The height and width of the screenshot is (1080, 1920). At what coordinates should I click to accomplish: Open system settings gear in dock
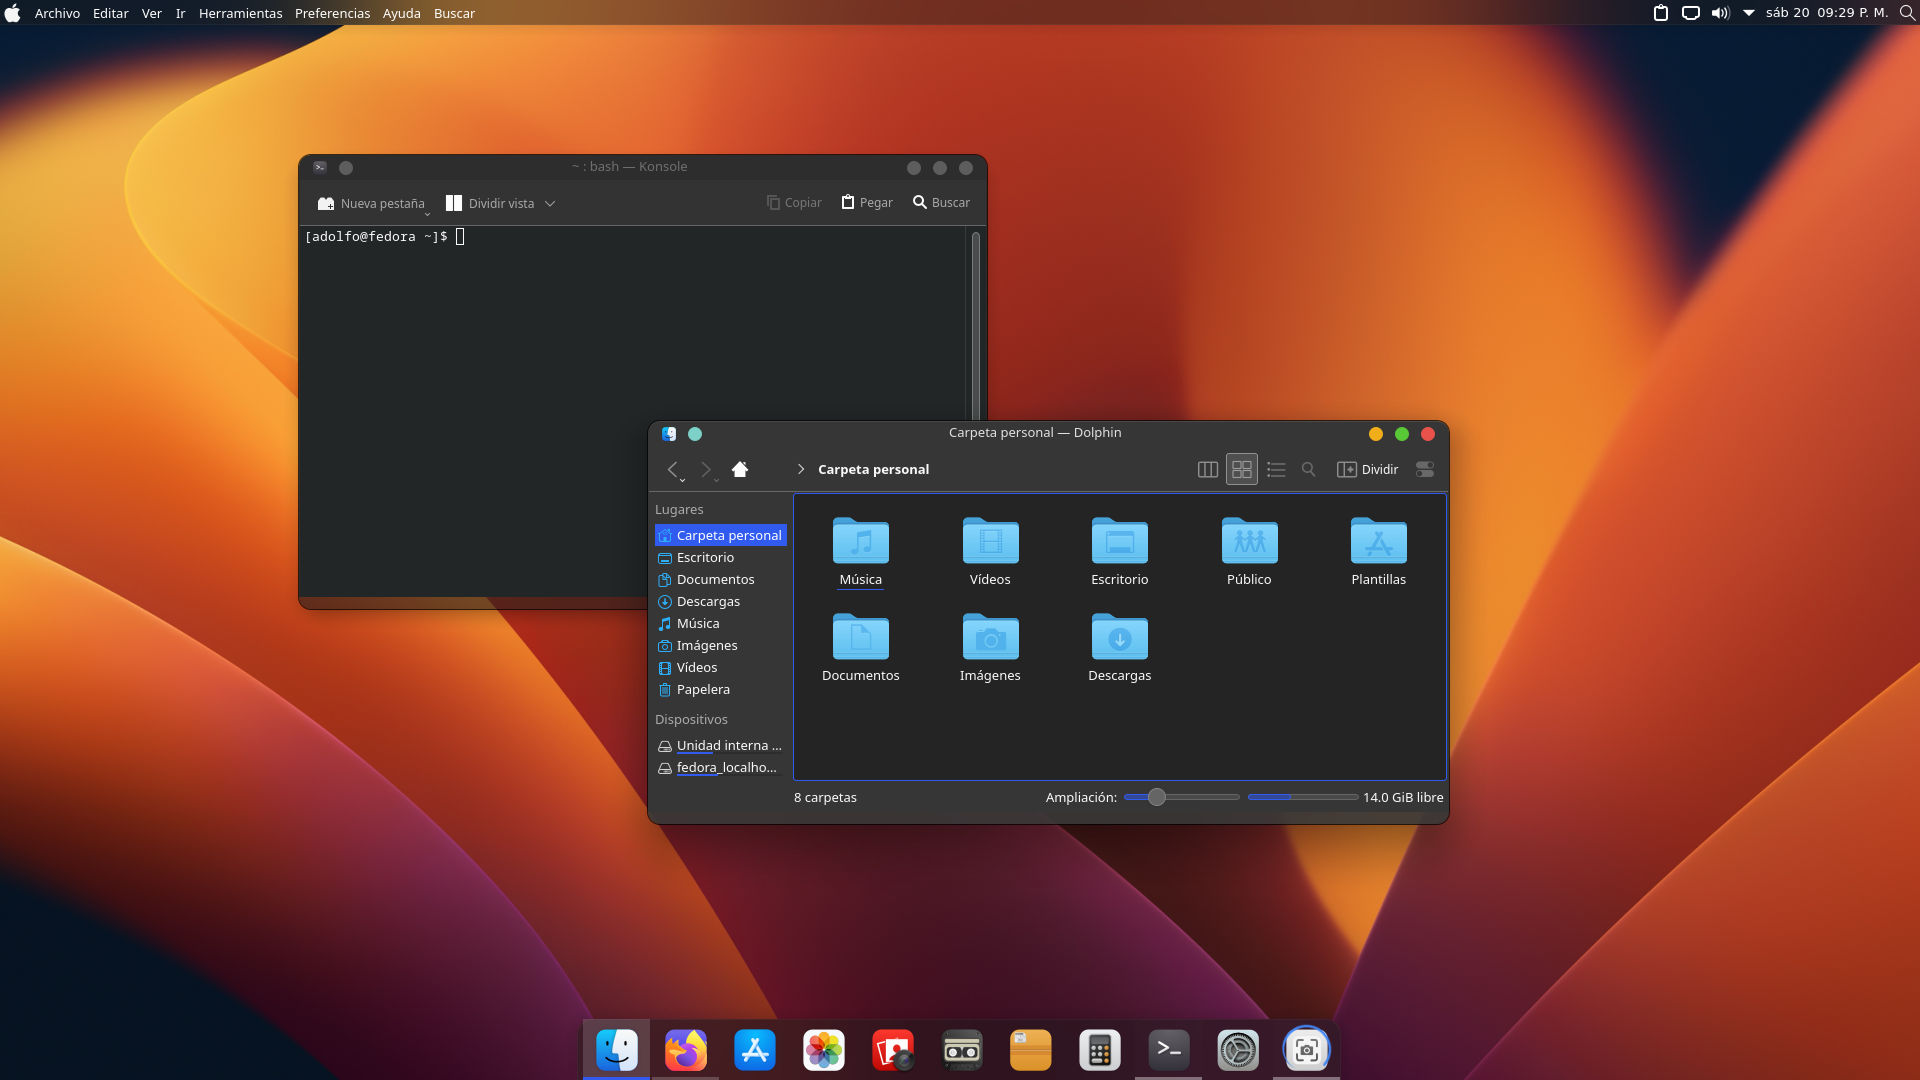[x=1238, y=1050]
